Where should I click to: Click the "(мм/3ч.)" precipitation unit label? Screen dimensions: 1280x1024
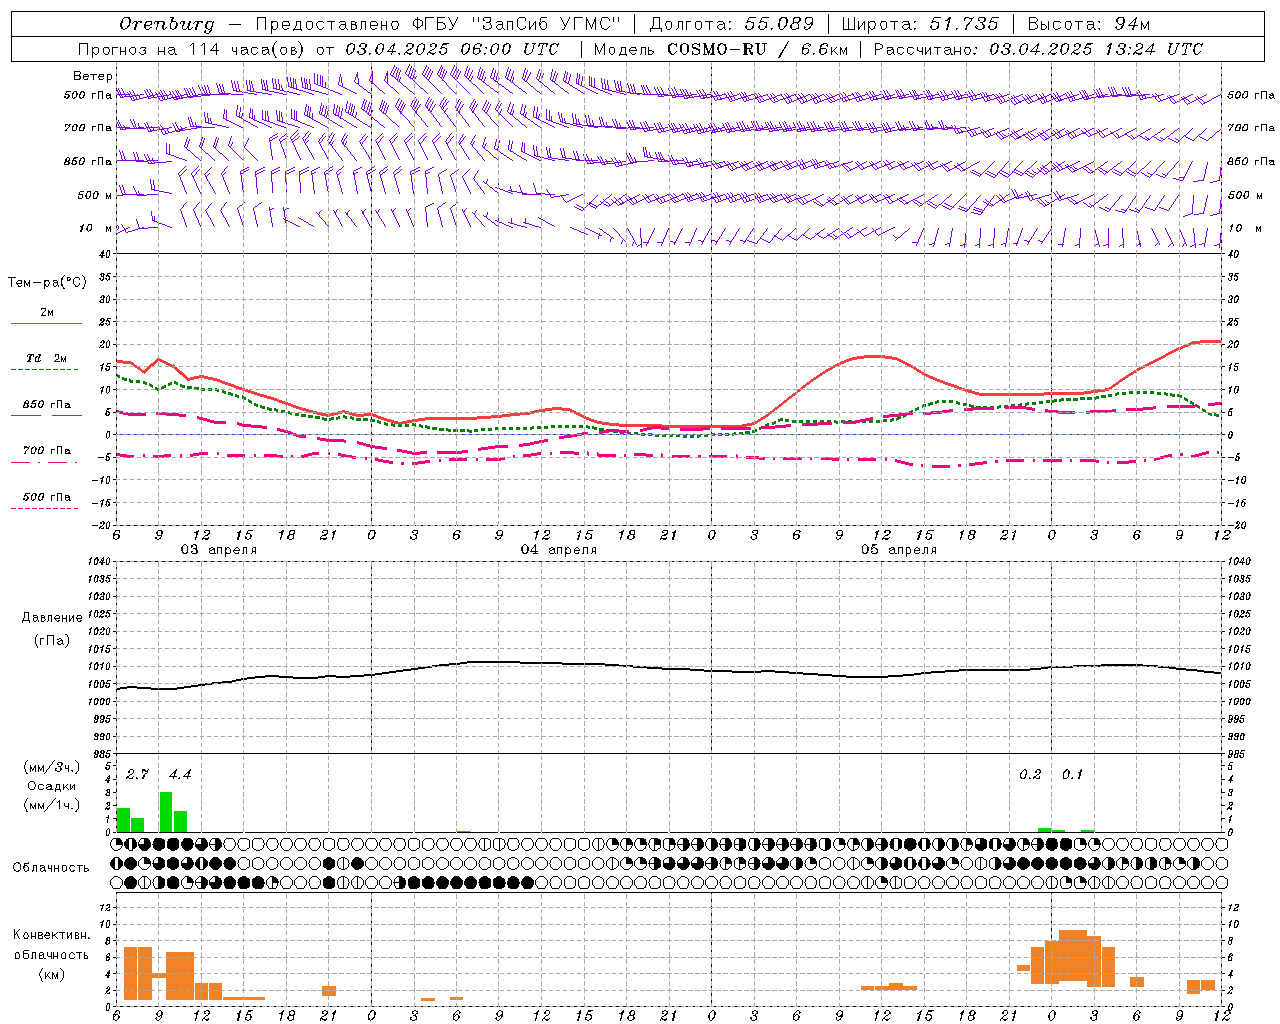click(52, 767)
